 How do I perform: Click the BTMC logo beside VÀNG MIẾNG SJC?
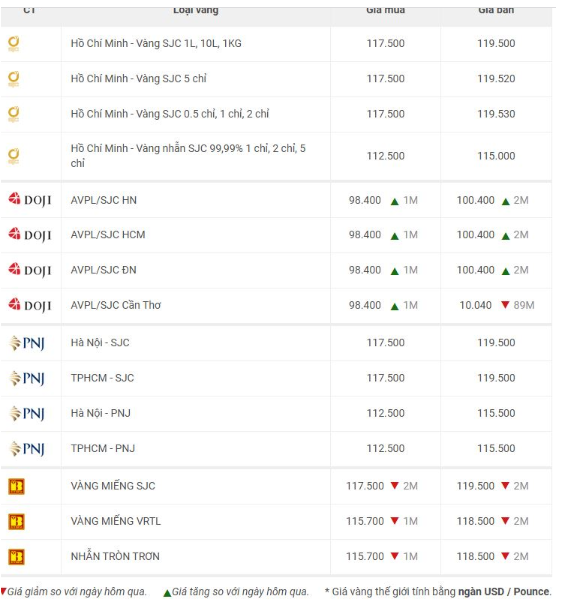click(x=16, y=486)
